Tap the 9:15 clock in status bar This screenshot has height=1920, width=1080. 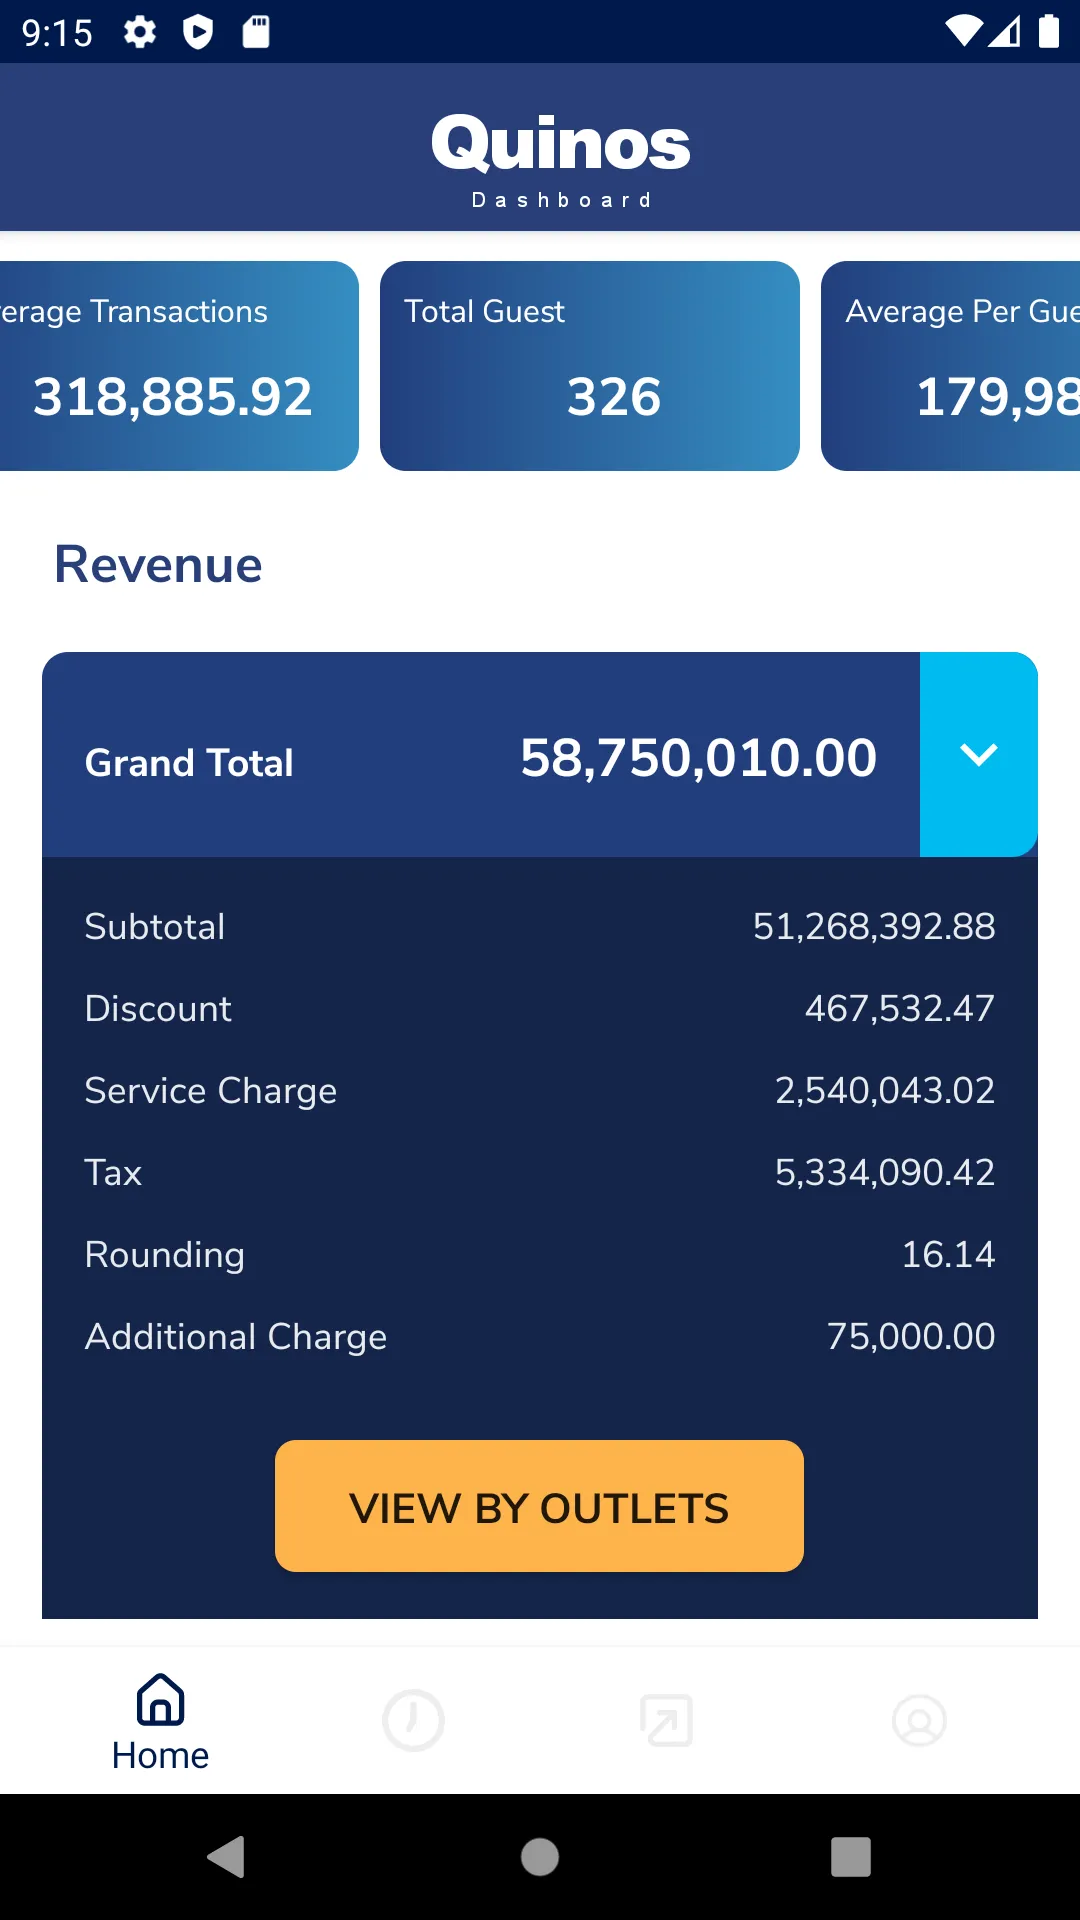[57, 33]
